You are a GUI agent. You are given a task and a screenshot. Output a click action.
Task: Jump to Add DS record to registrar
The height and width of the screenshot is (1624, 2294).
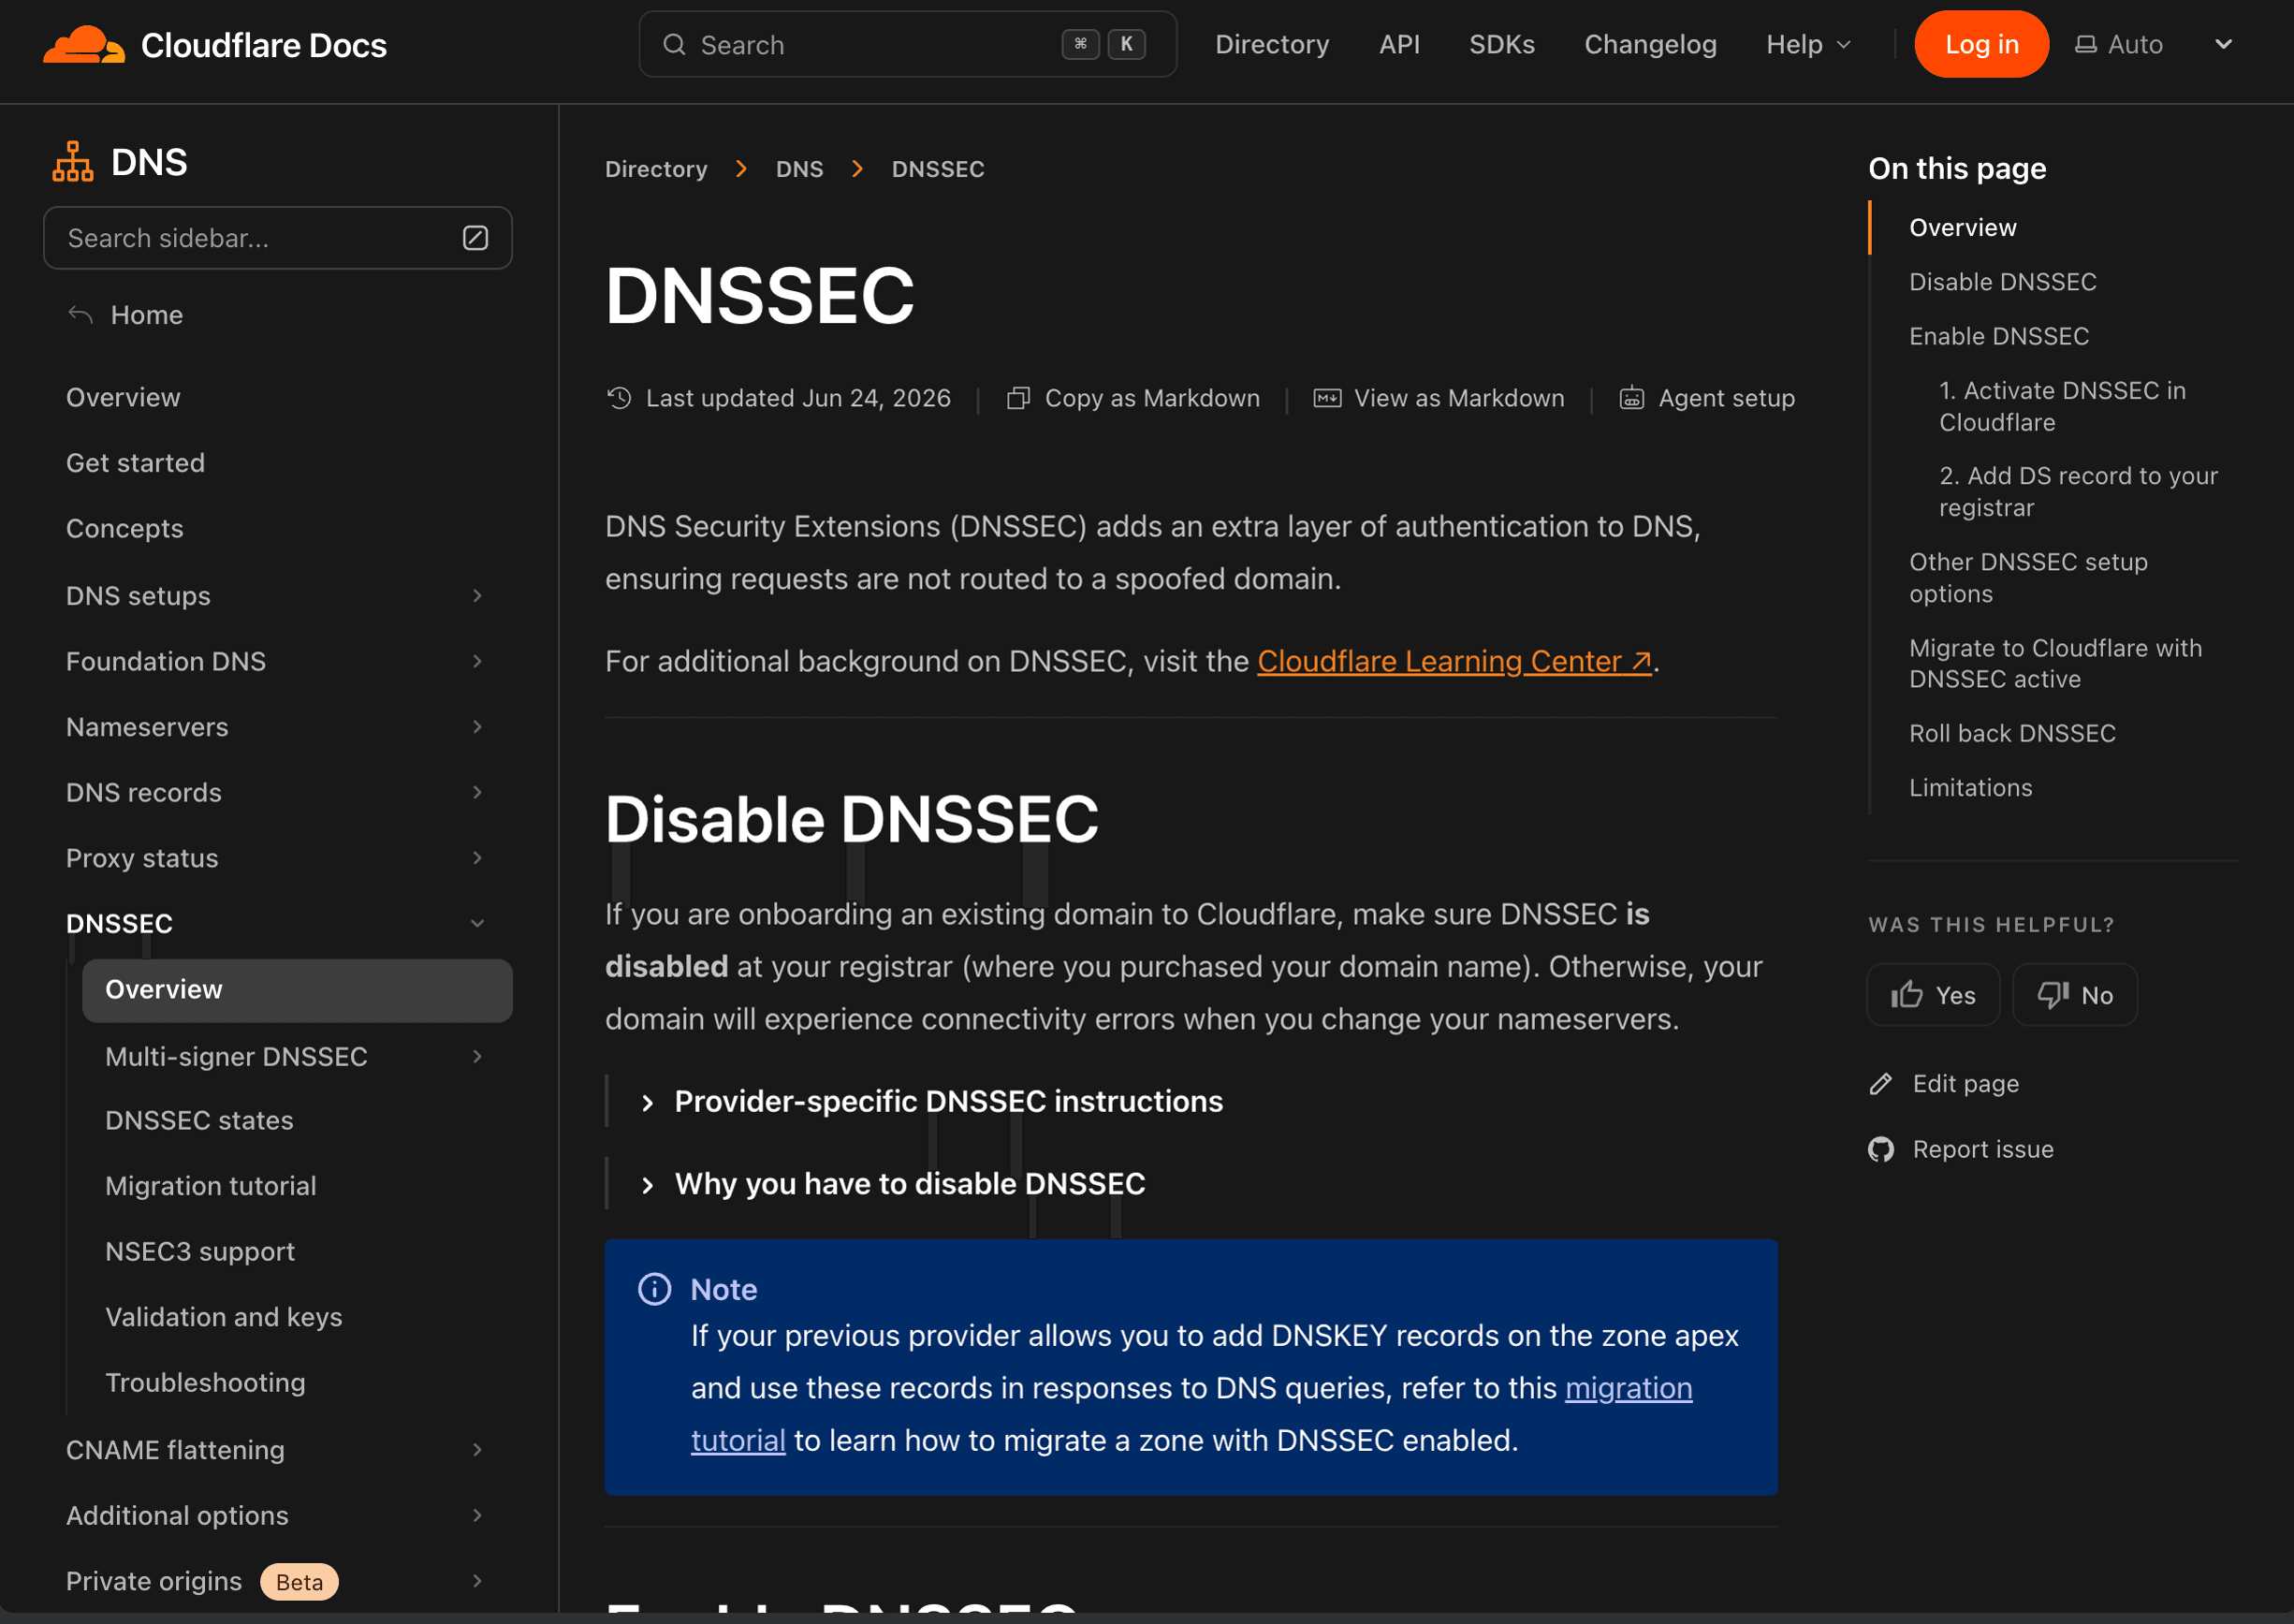click(2078, 492)
